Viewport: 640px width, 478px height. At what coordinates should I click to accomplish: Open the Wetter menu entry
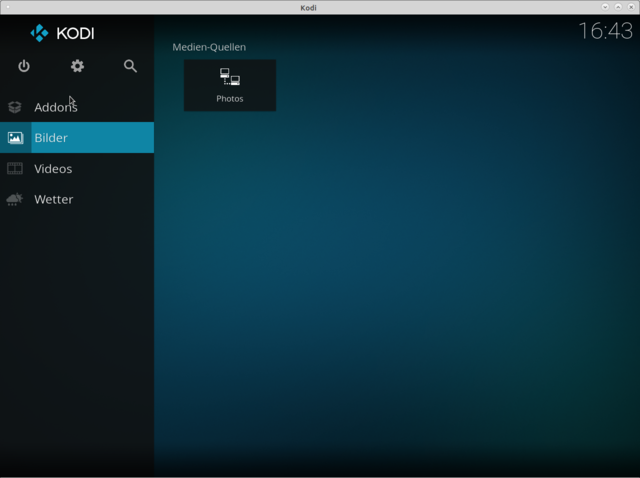(77, 199)
